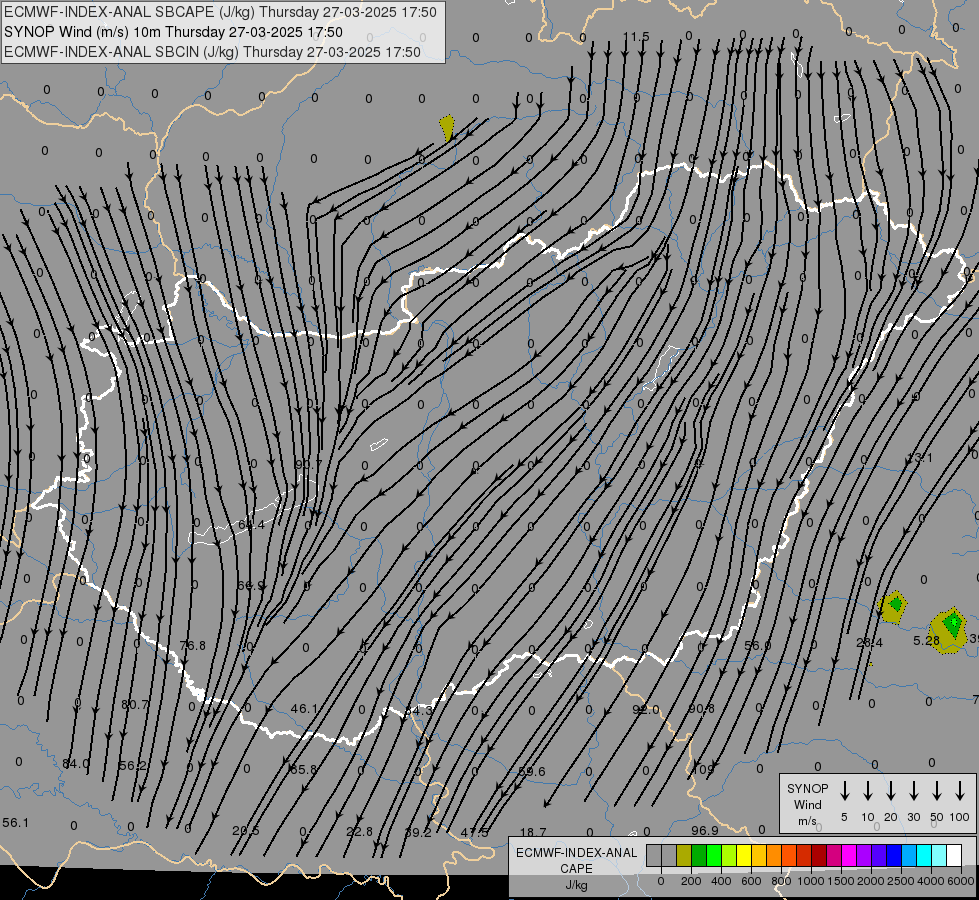Image resolution: width=979 pixels, height=900 pixels.
Task: Click the 26.4 value on the map
Action: (x=869, y=643)
